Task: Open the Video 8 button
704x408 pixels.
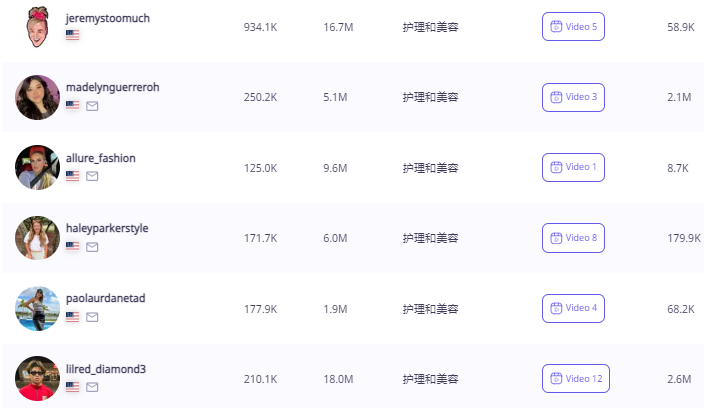Action: [573, 238]
